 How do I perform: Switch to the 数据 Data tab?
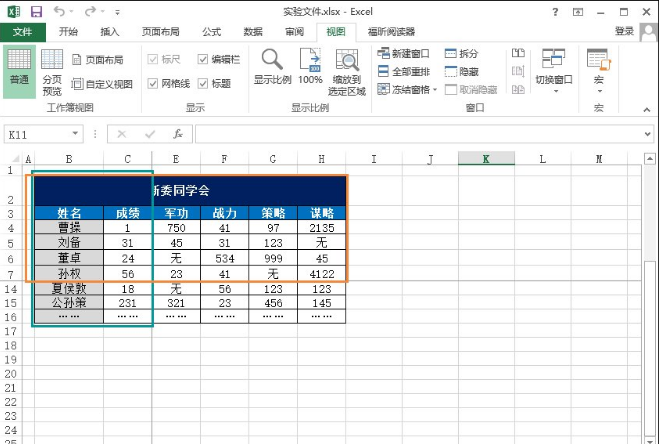[253, 32]
